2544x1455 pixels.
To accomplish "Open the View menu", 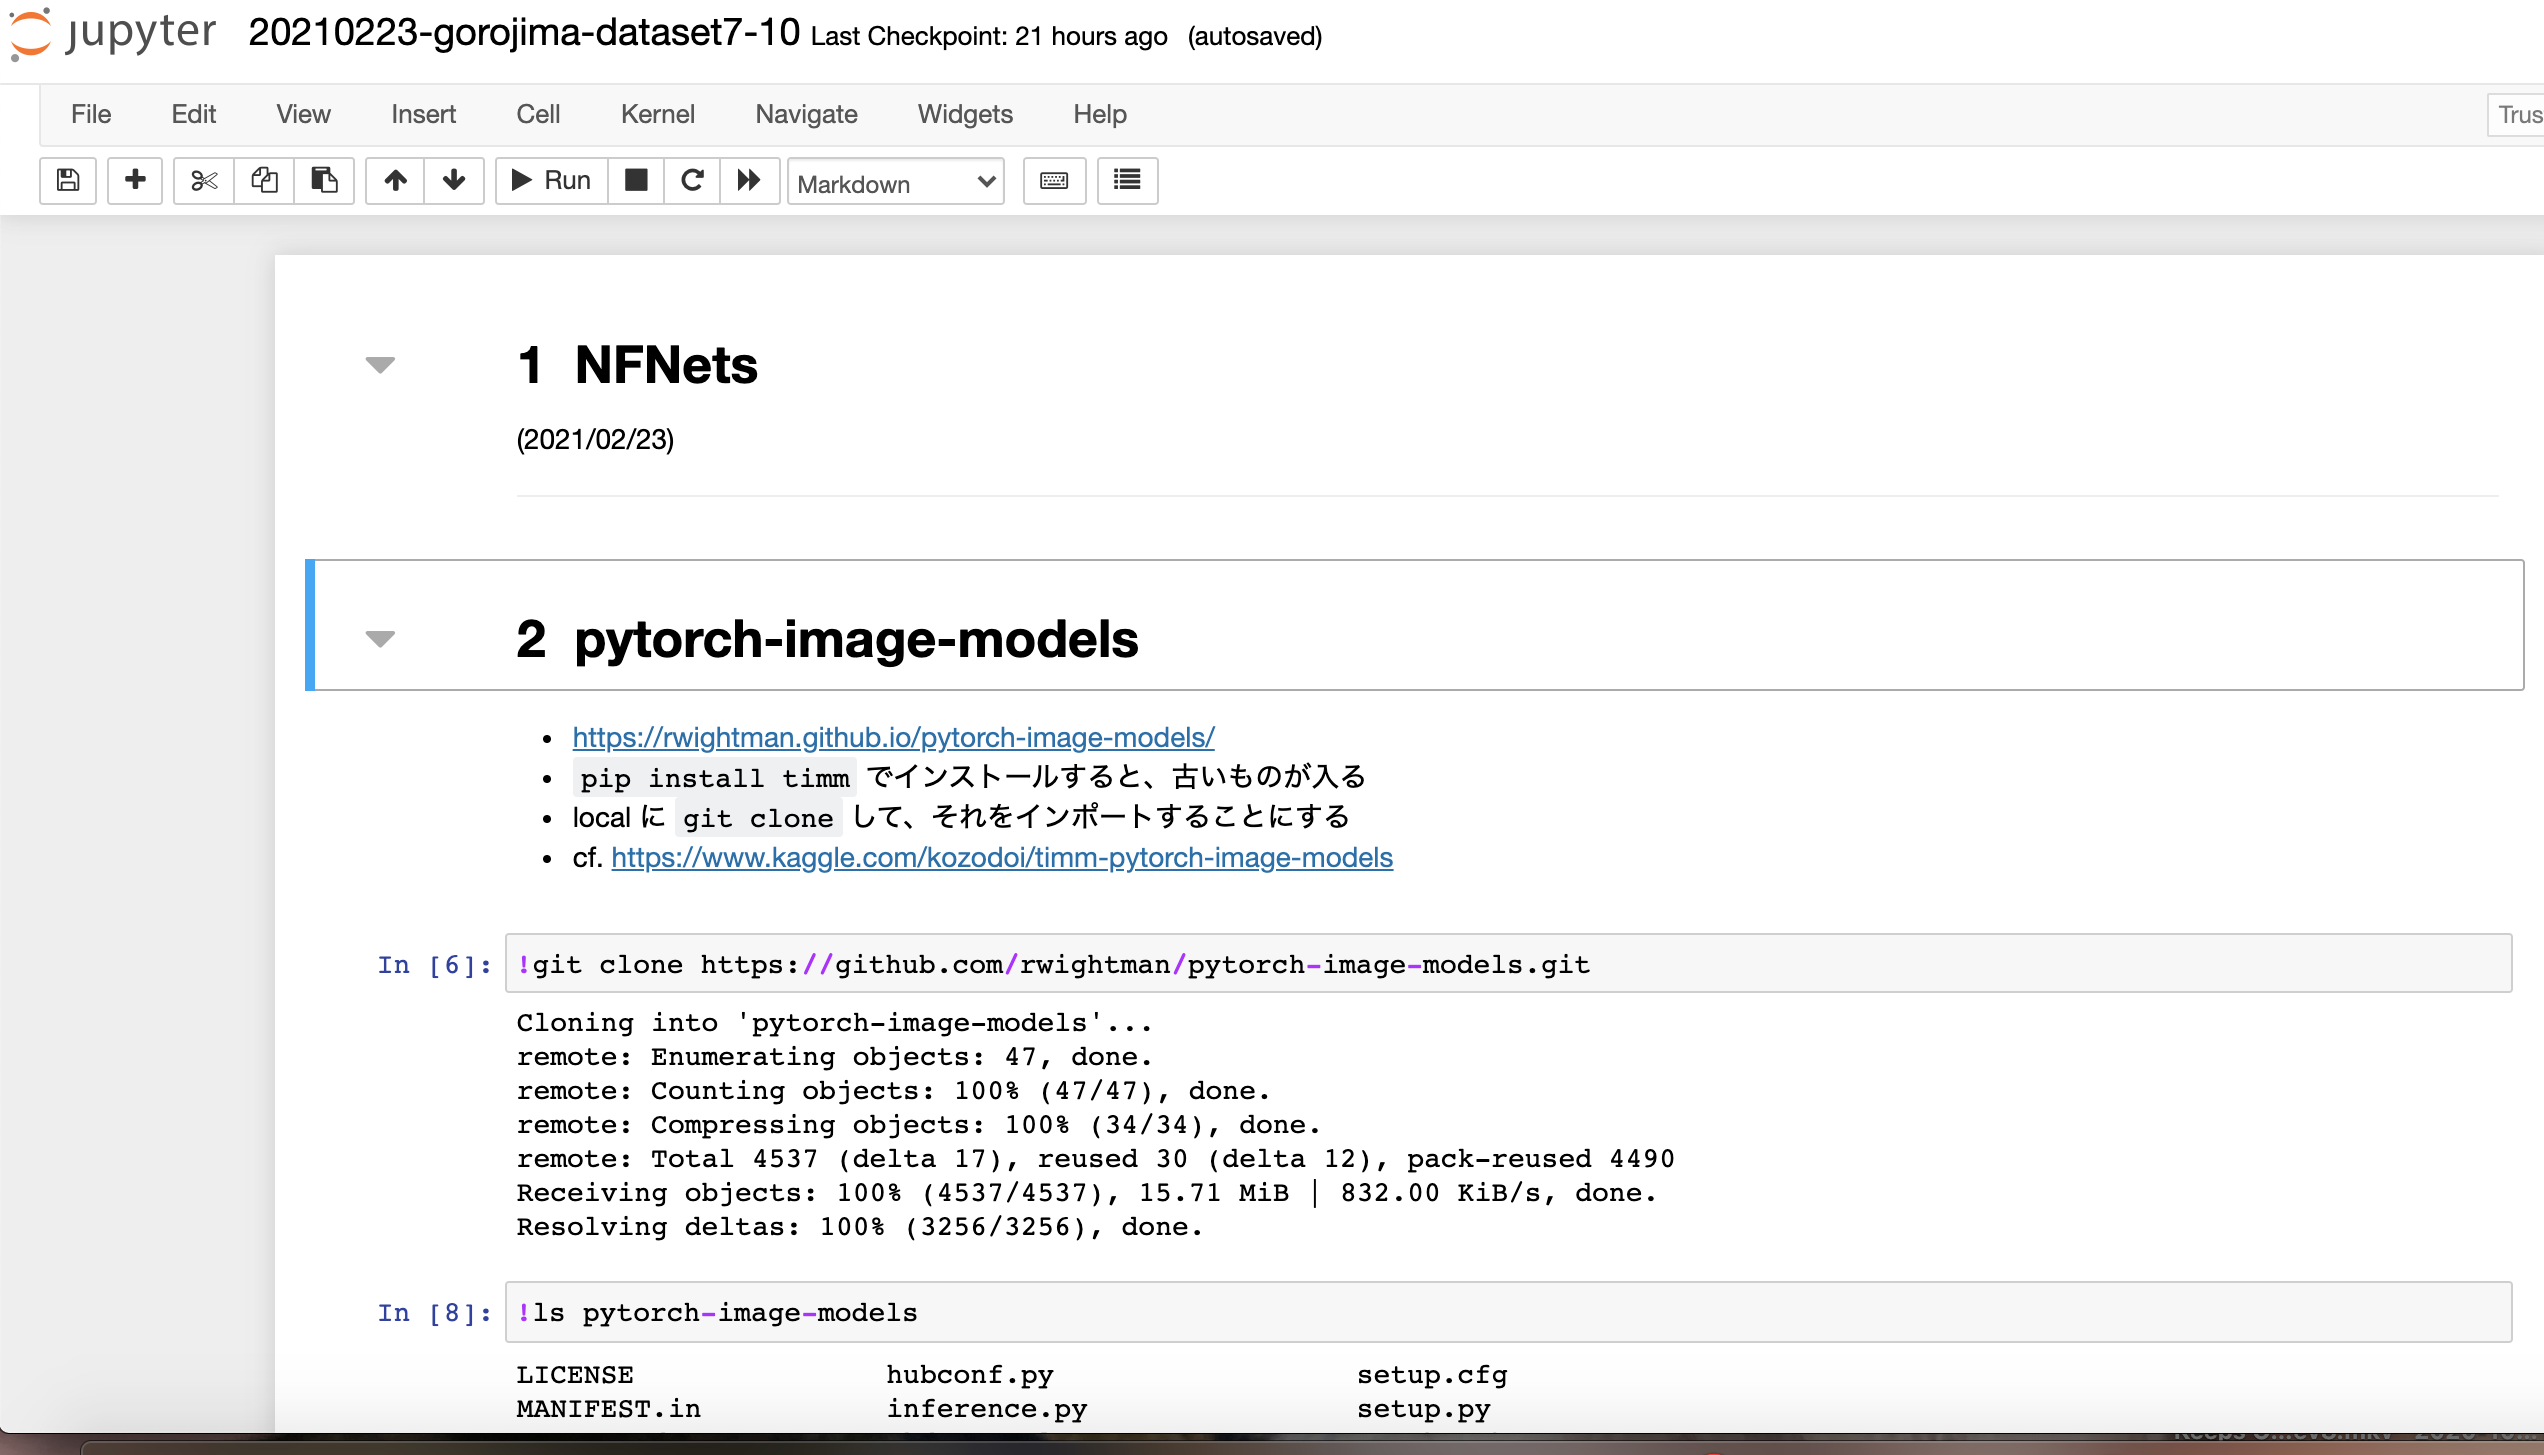I will (x=303, y=114).
